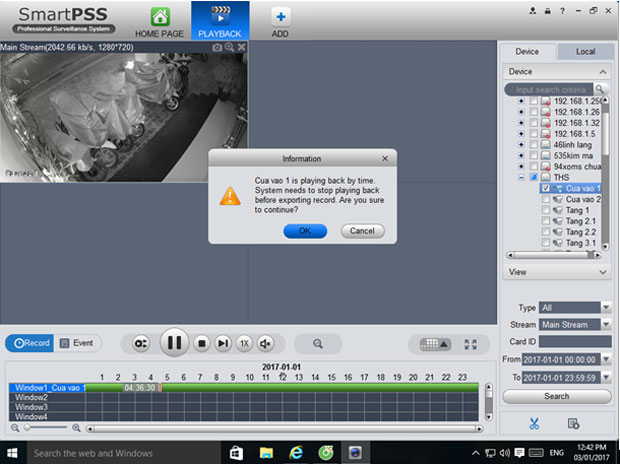Uncheck the Cua vao 1 camera
This screenshot has width=620, height=464.
[545, 188]
